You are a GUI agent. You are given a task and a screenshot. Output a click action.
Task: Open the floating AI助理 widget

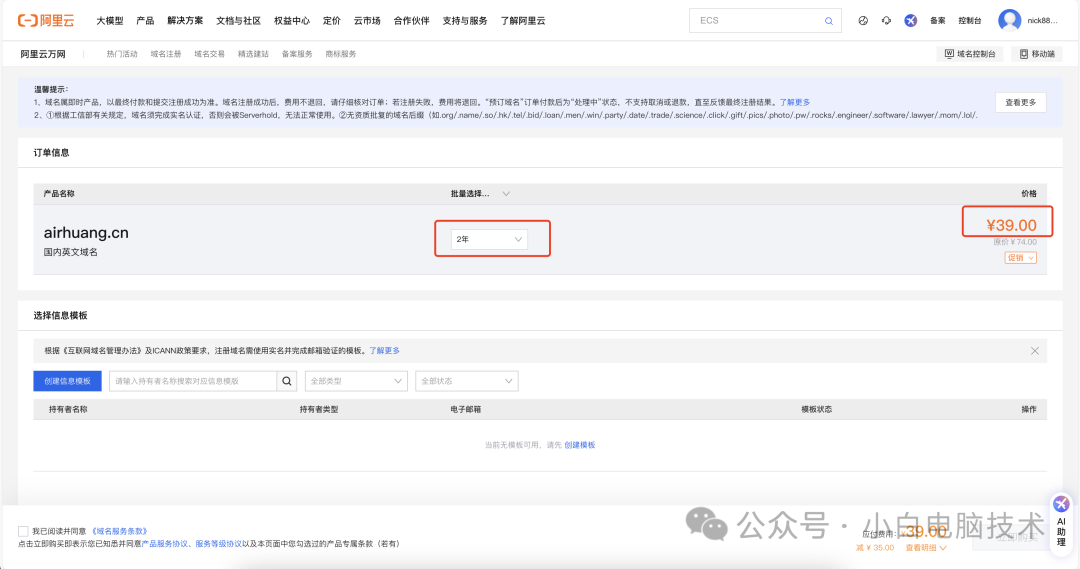pyautogui.click(x=1061, y=524)
